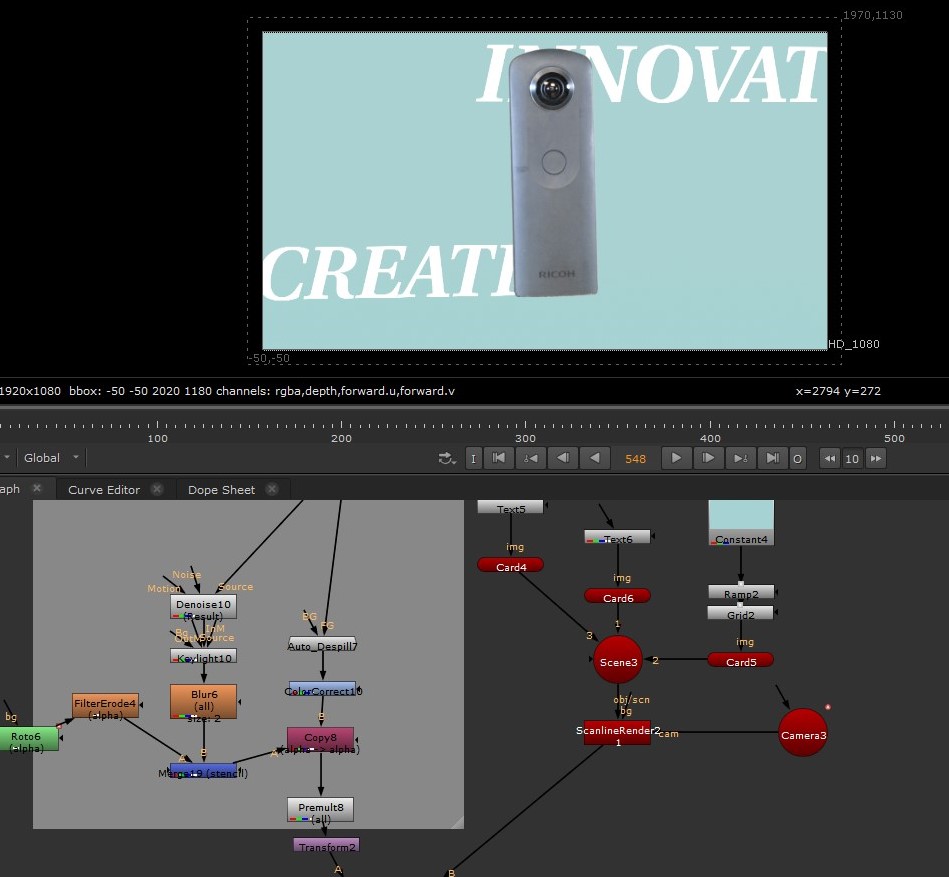This screenshot has height=877, width=949.
Task: Set the out point with the O button
Action: pyautogui.click(x=797, y=458)
